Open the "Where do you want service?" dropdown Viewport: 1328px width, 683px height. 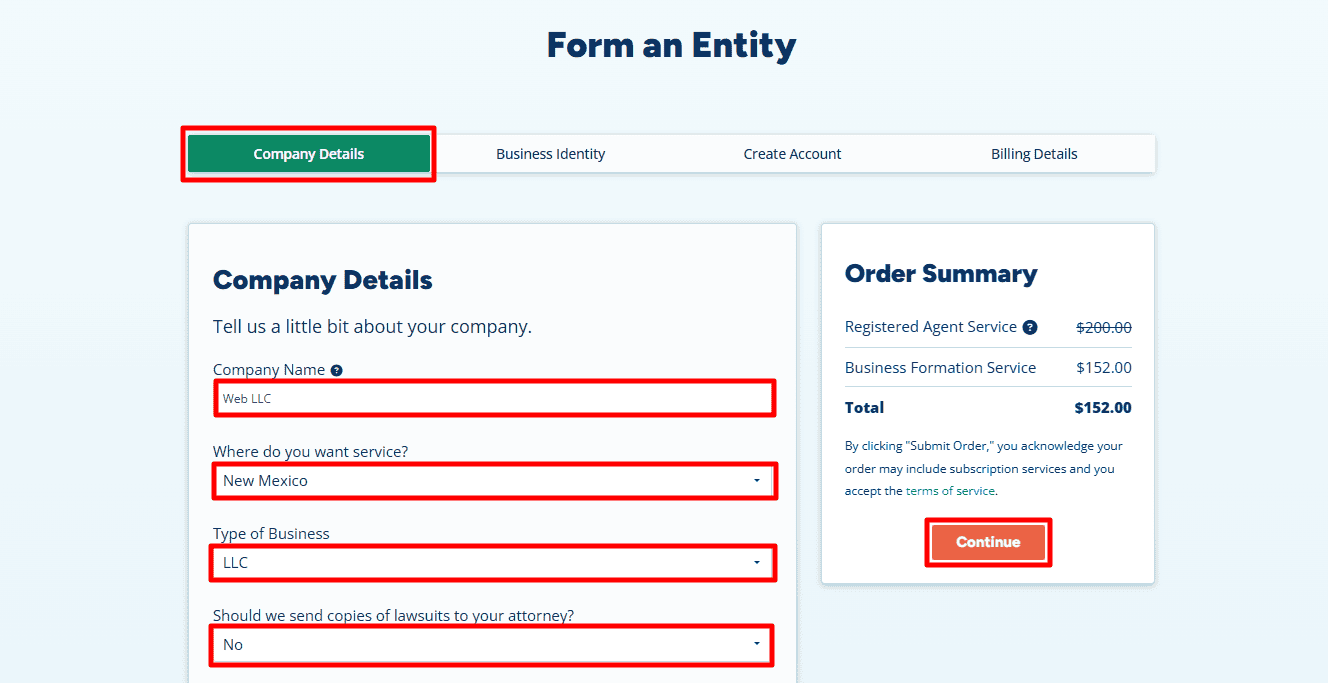pos(494,481)
